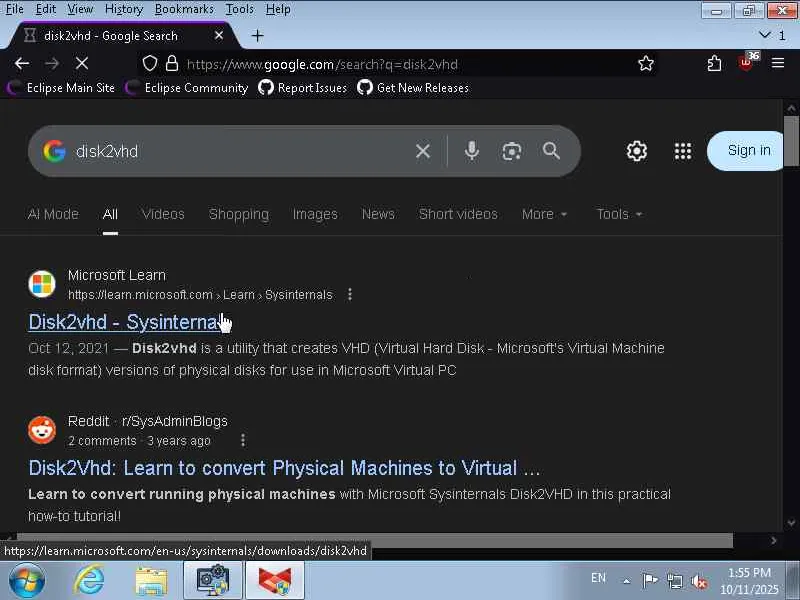Open three-dot menu for Microsoft Learn result
The image size is (800, 600).
tap(349, 294)
